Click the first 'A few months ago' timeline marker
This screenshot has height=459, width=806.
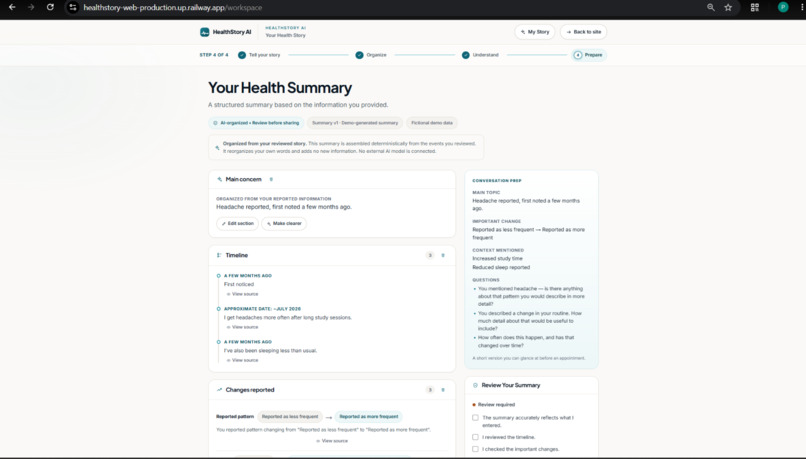[218, 276]
